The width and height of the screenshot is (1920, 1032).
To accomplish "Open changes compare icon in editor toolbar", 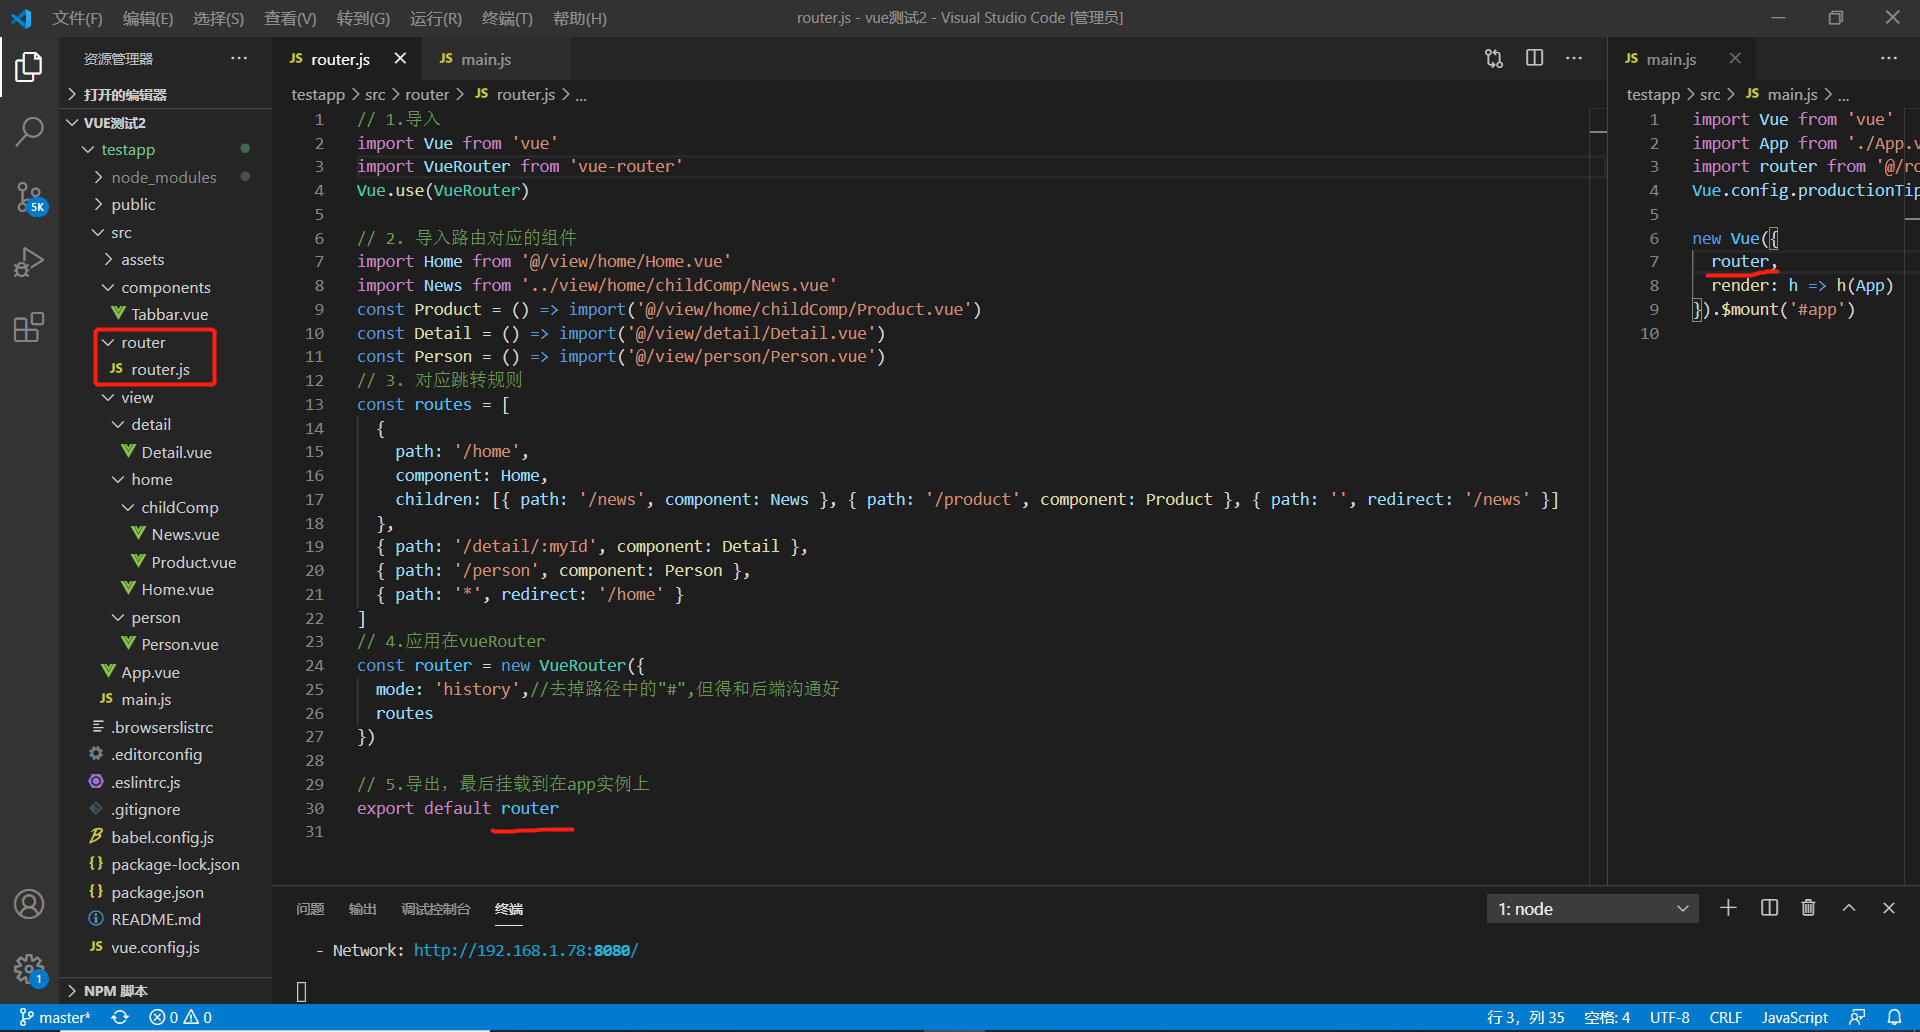I will [1494, 59].
